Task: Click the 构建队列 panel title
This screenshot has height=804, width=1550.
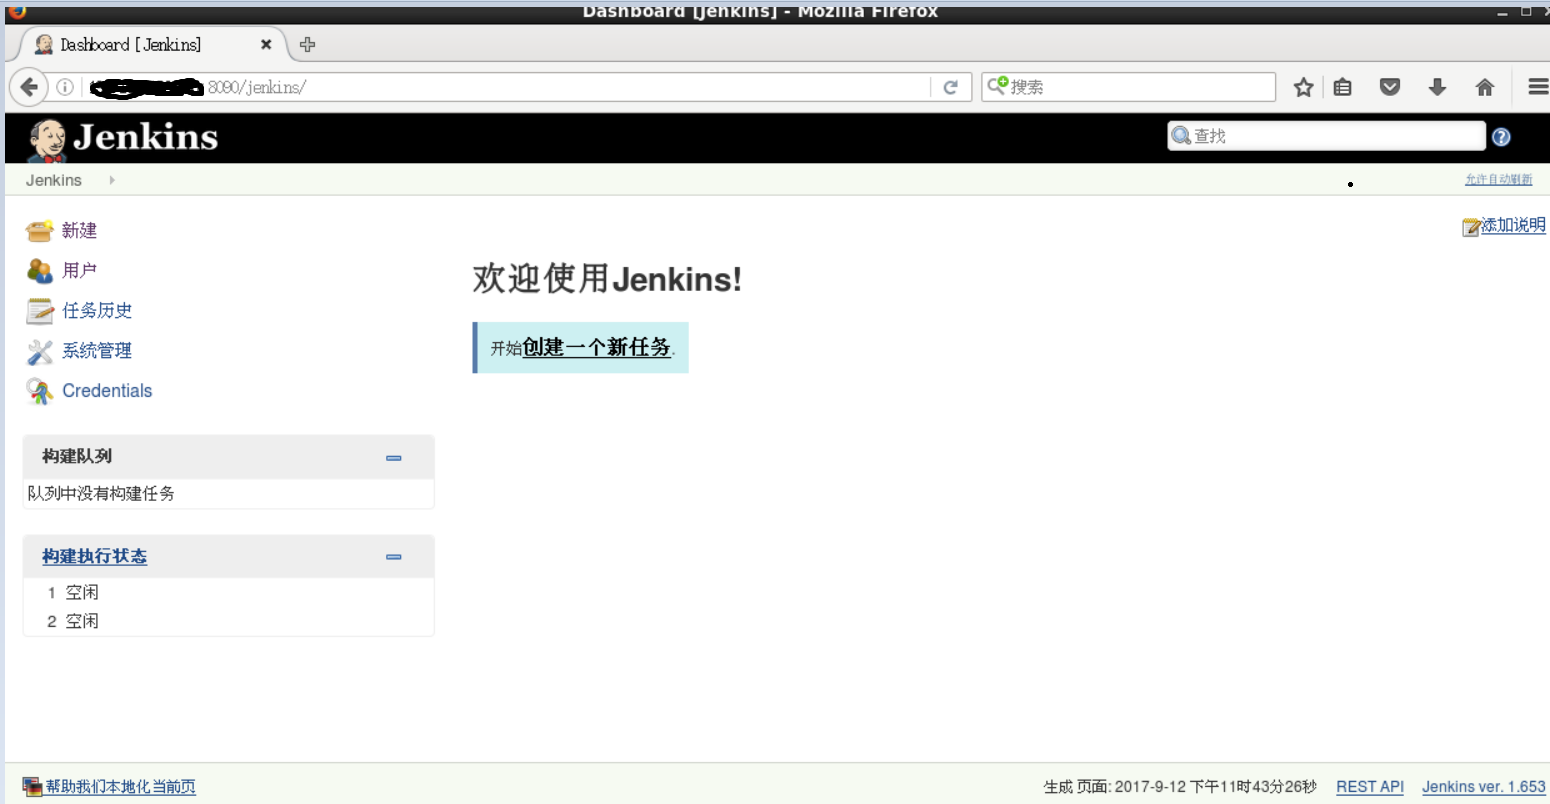Action: coord(77,457)
